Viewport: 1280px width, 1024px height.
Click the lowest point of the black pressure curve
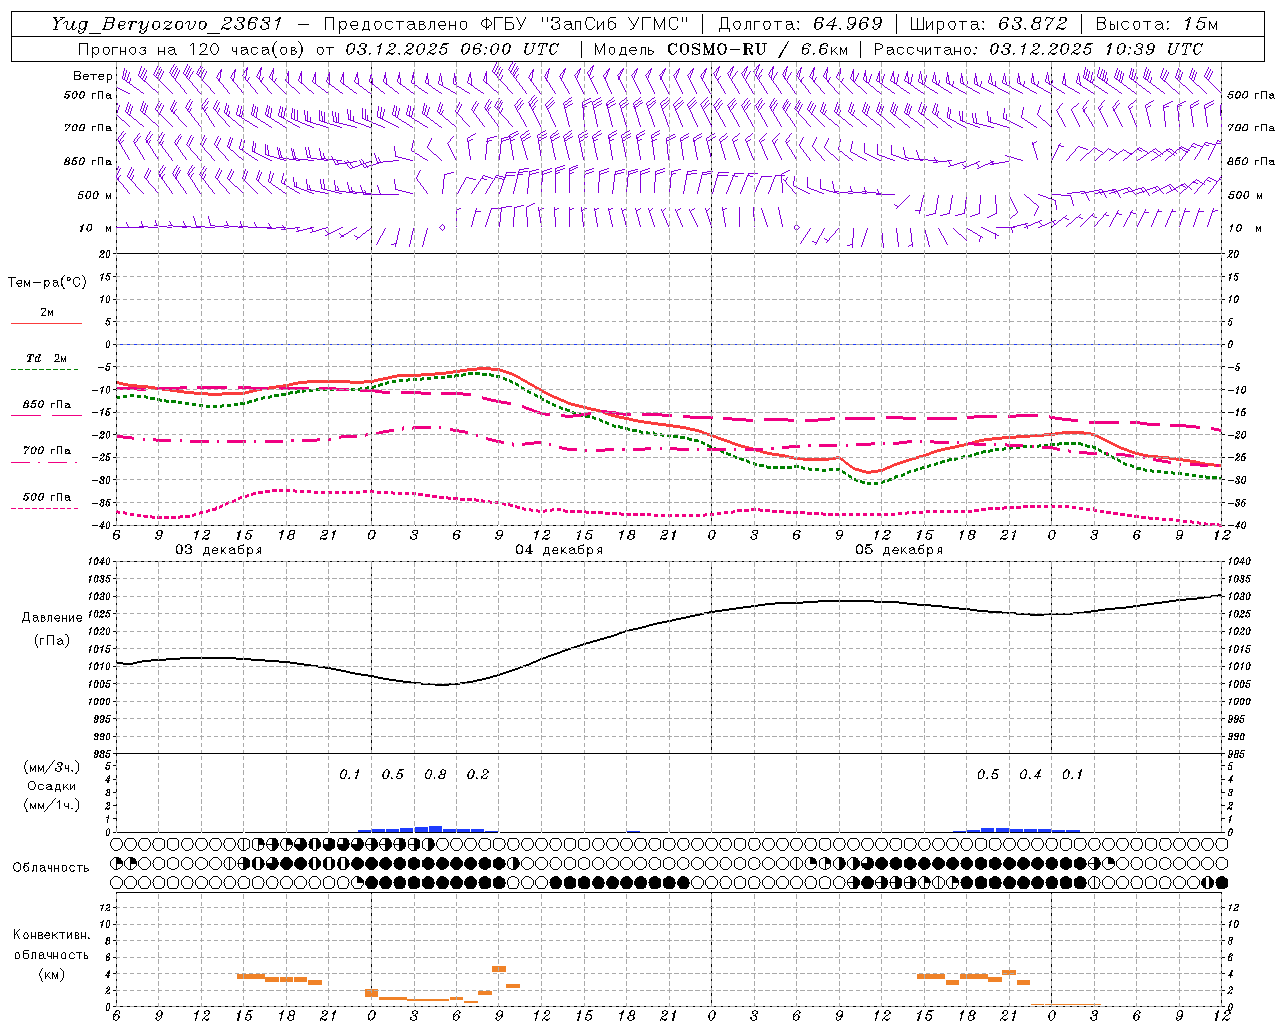[x=443, y=685]
